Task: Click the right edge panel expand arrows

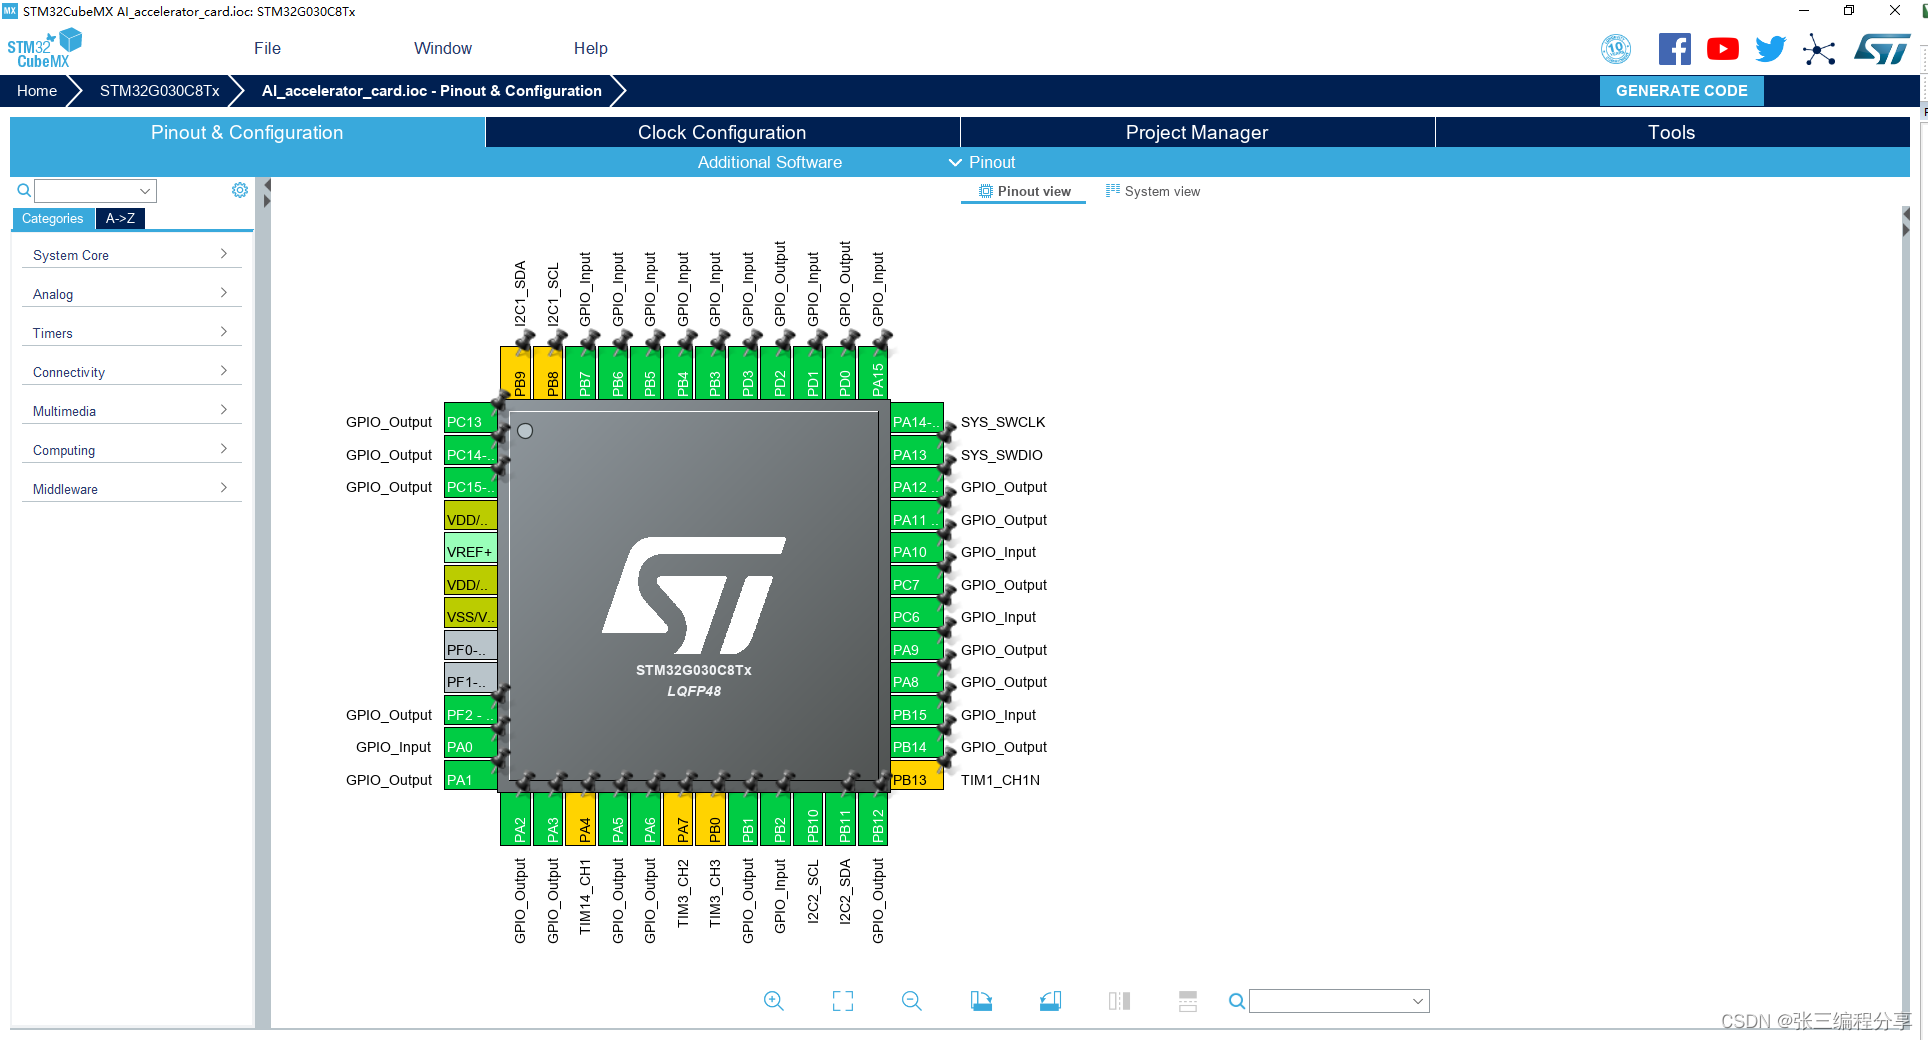Action: point(1906,221)
